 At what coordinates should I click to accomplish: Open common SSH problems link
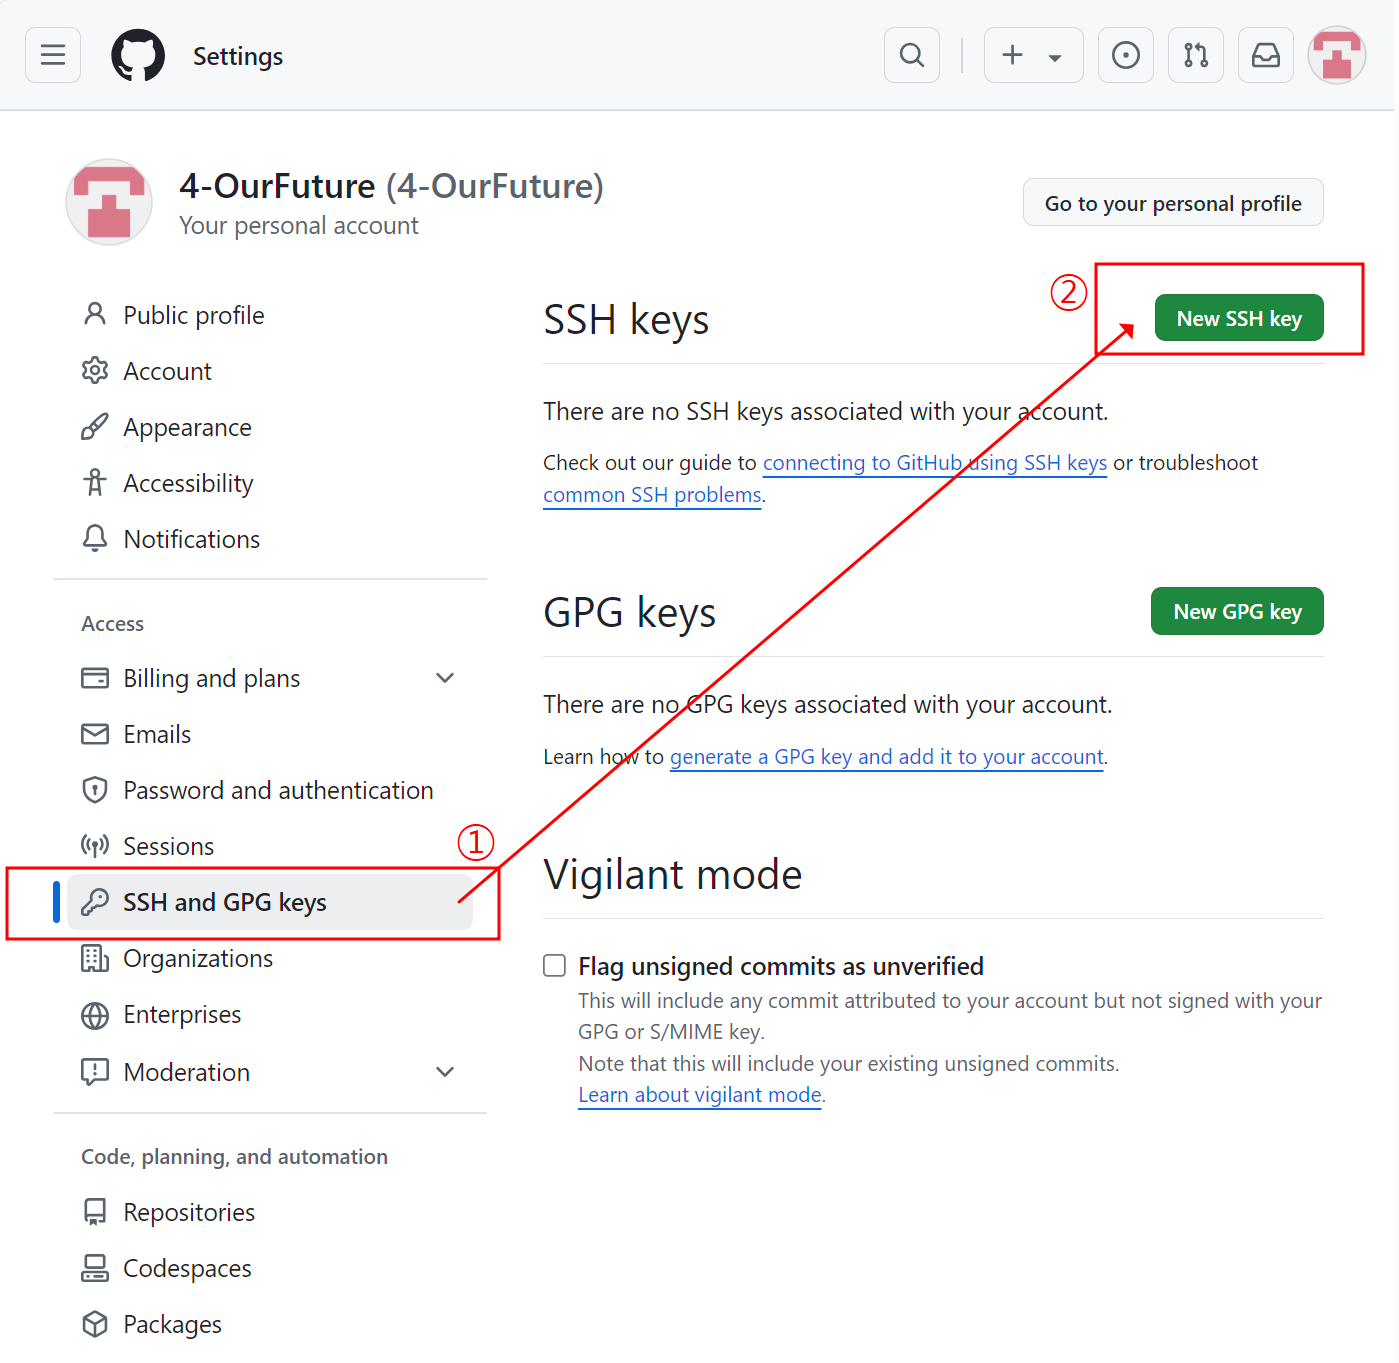pyautogui.click(x=652, y=495)
